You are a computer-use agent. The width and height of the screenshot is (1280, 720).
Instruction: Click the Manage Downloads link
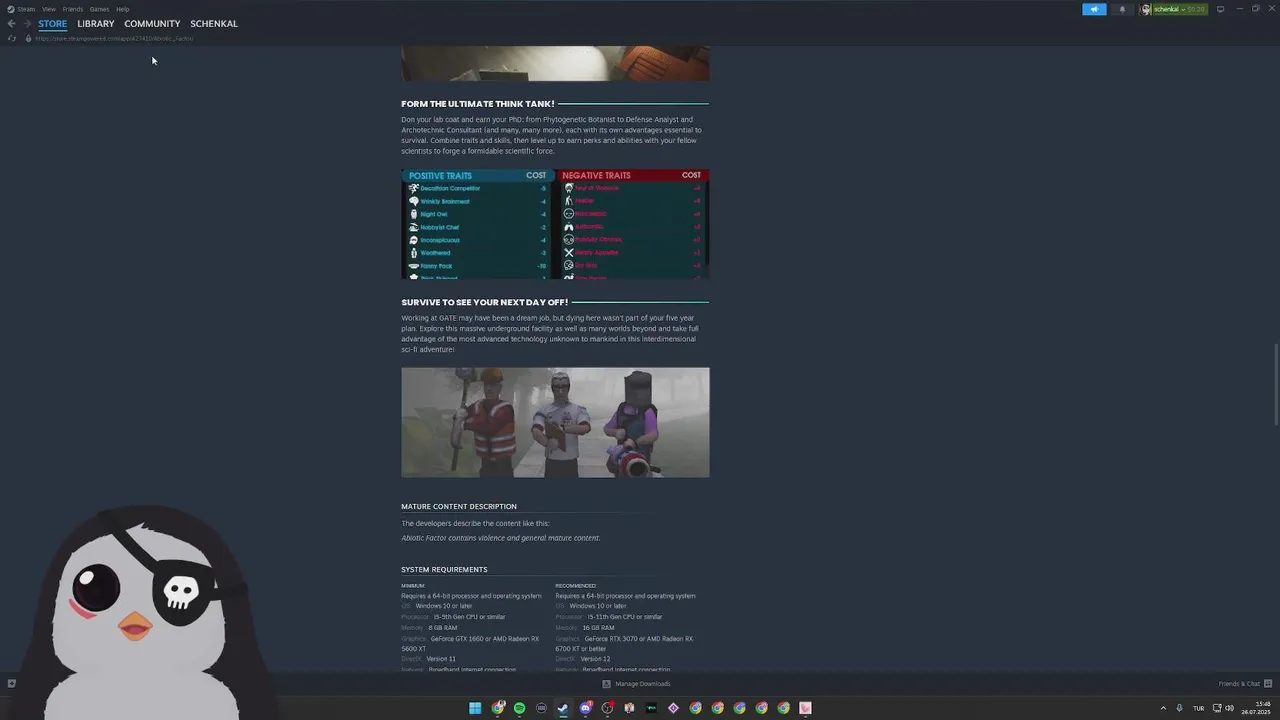click(x=643, y=684)
